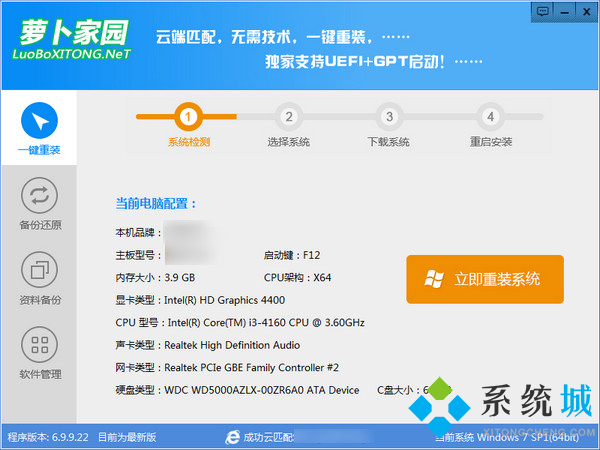This screenshot has height=450, width=600.
Task: Open the 资料备份 data backup section
Action: coord(39,278)
